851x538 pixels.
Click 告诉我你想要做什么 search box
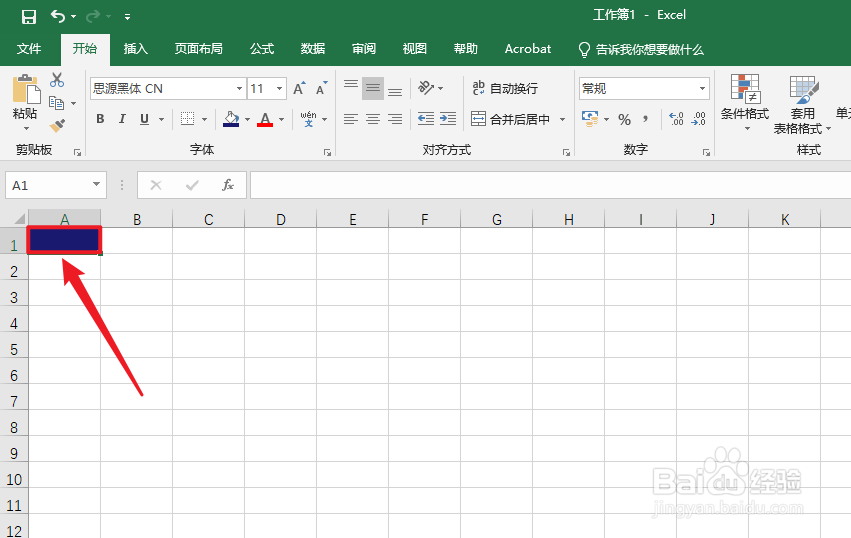640,49
